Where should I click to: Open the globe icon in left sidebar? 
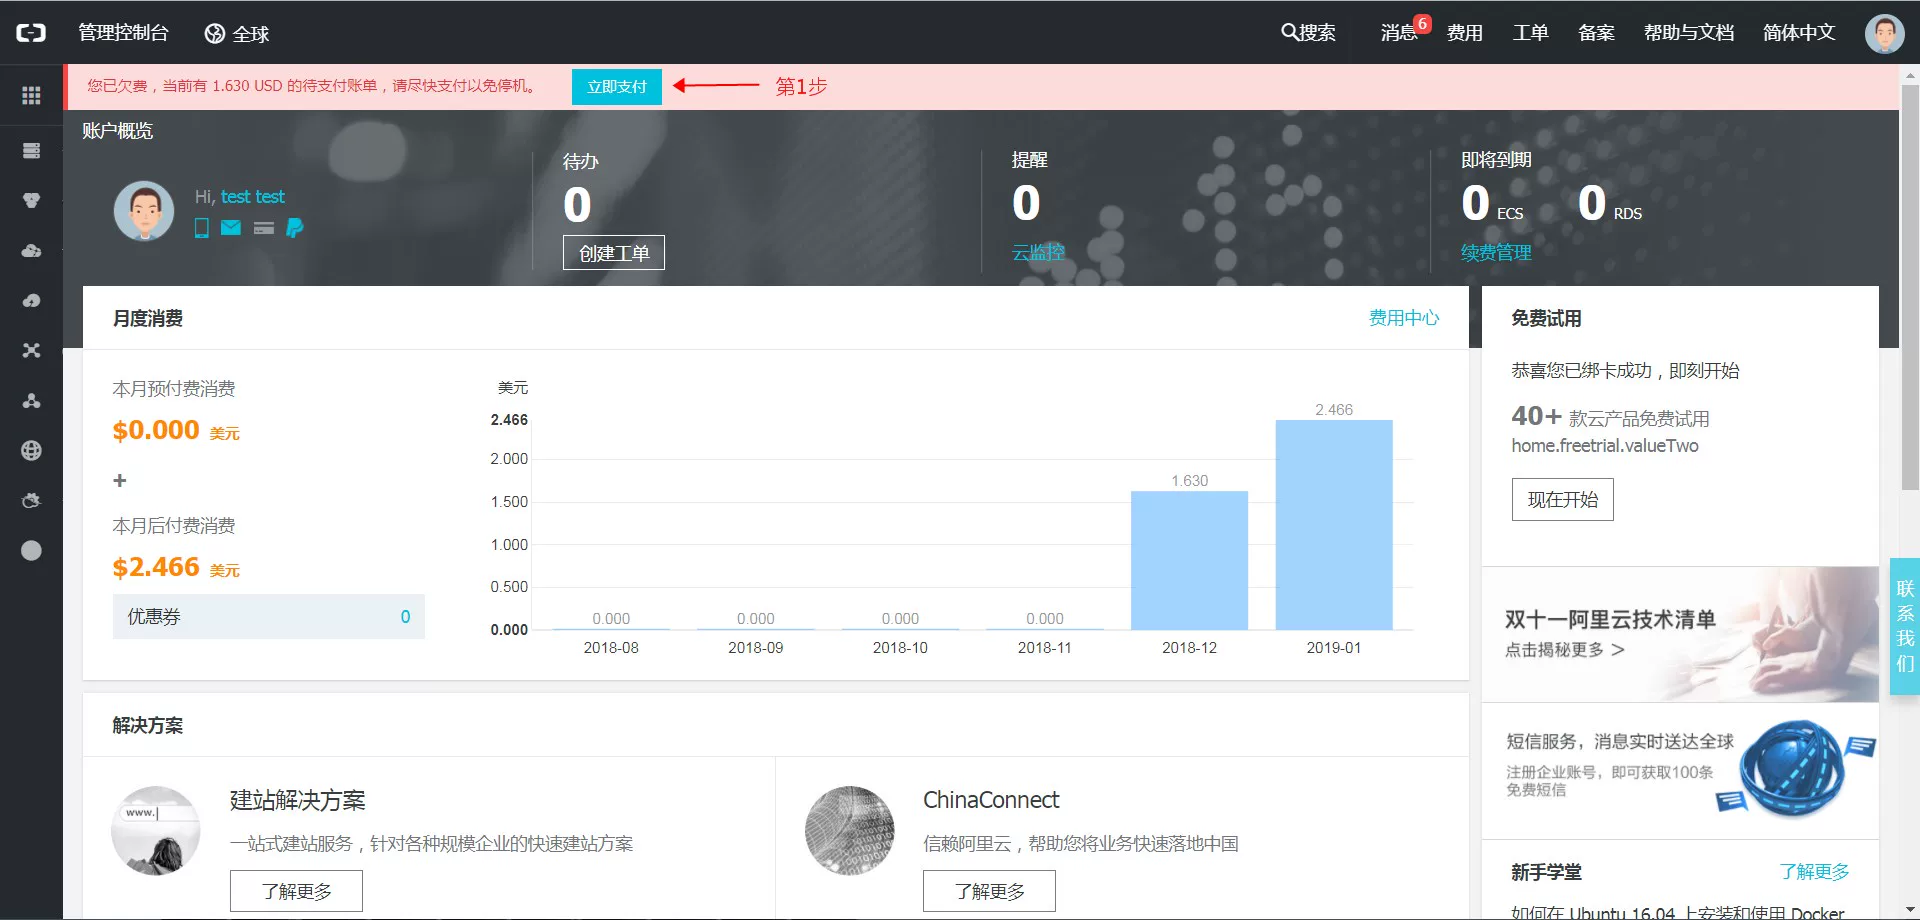[x=31, y=450]
